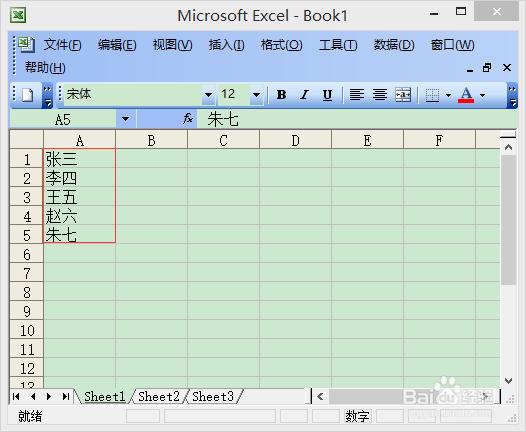Select cell containing 王五
The width and height of the screenshot is (526, 432).
click(80, 197)
